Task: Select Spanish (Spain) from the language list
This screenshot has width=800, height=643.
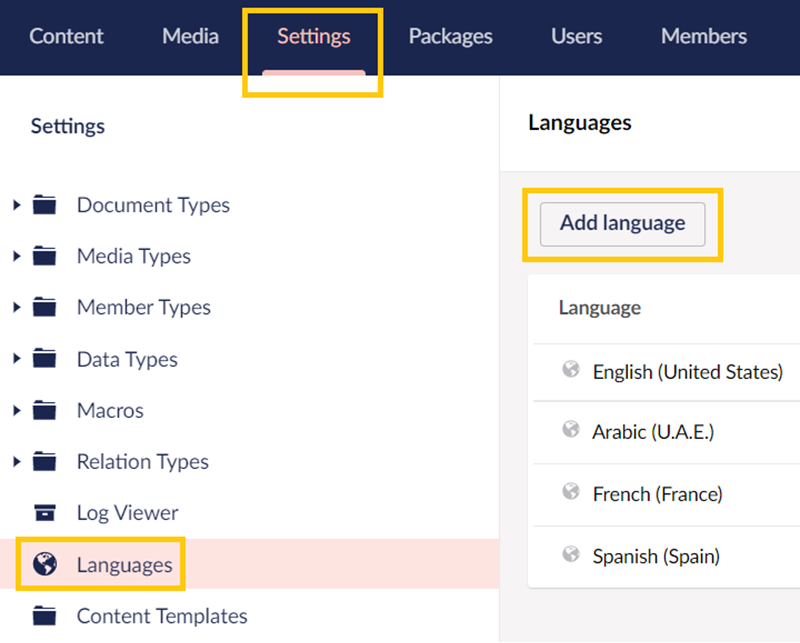Action: [x=656, y=556]
